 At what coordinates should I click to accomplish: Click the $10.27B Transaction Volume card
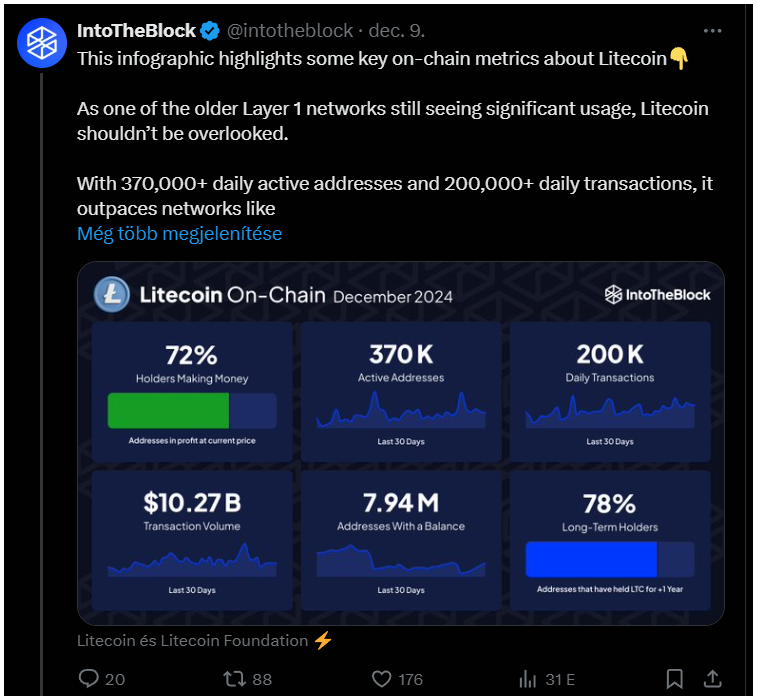pyautogui.click(x=192, y=541)
